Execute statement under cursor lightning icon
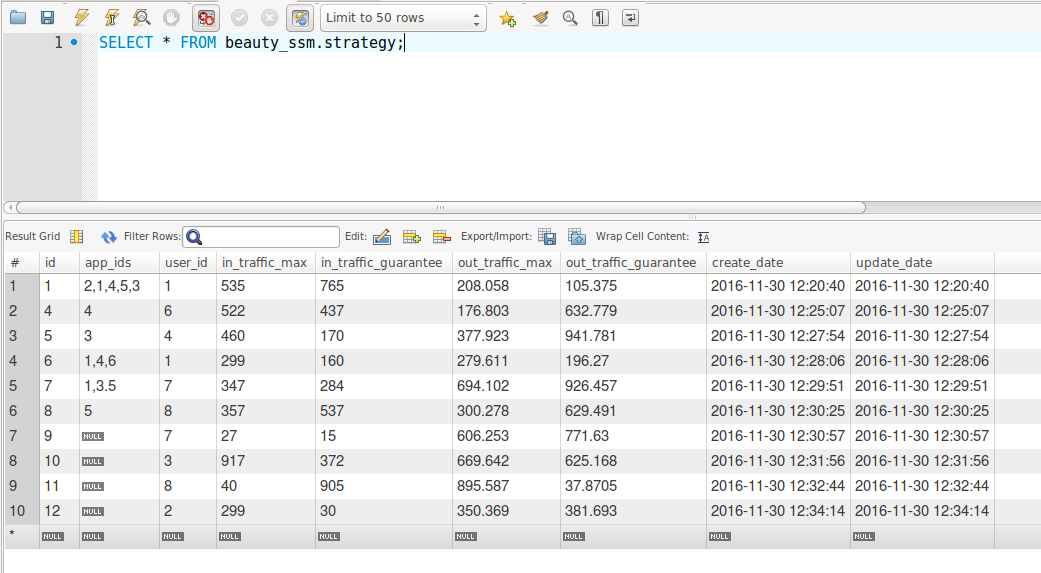1041x573 pixels. coord(111,18)
